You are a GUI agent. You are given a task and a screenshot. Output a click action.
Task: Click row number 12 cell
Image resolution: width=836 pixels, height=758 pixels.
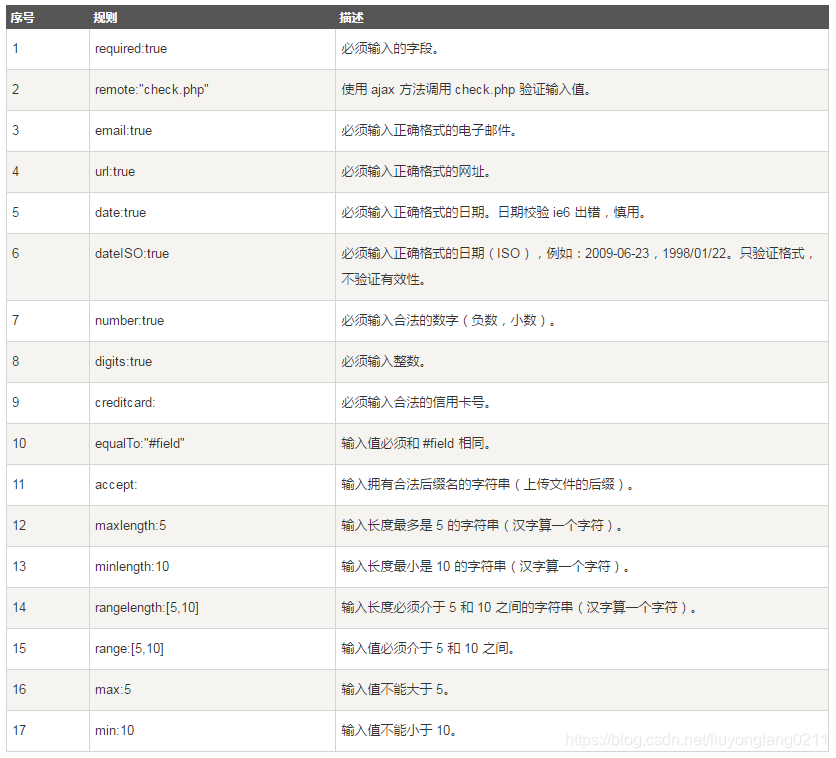[48, 526]
